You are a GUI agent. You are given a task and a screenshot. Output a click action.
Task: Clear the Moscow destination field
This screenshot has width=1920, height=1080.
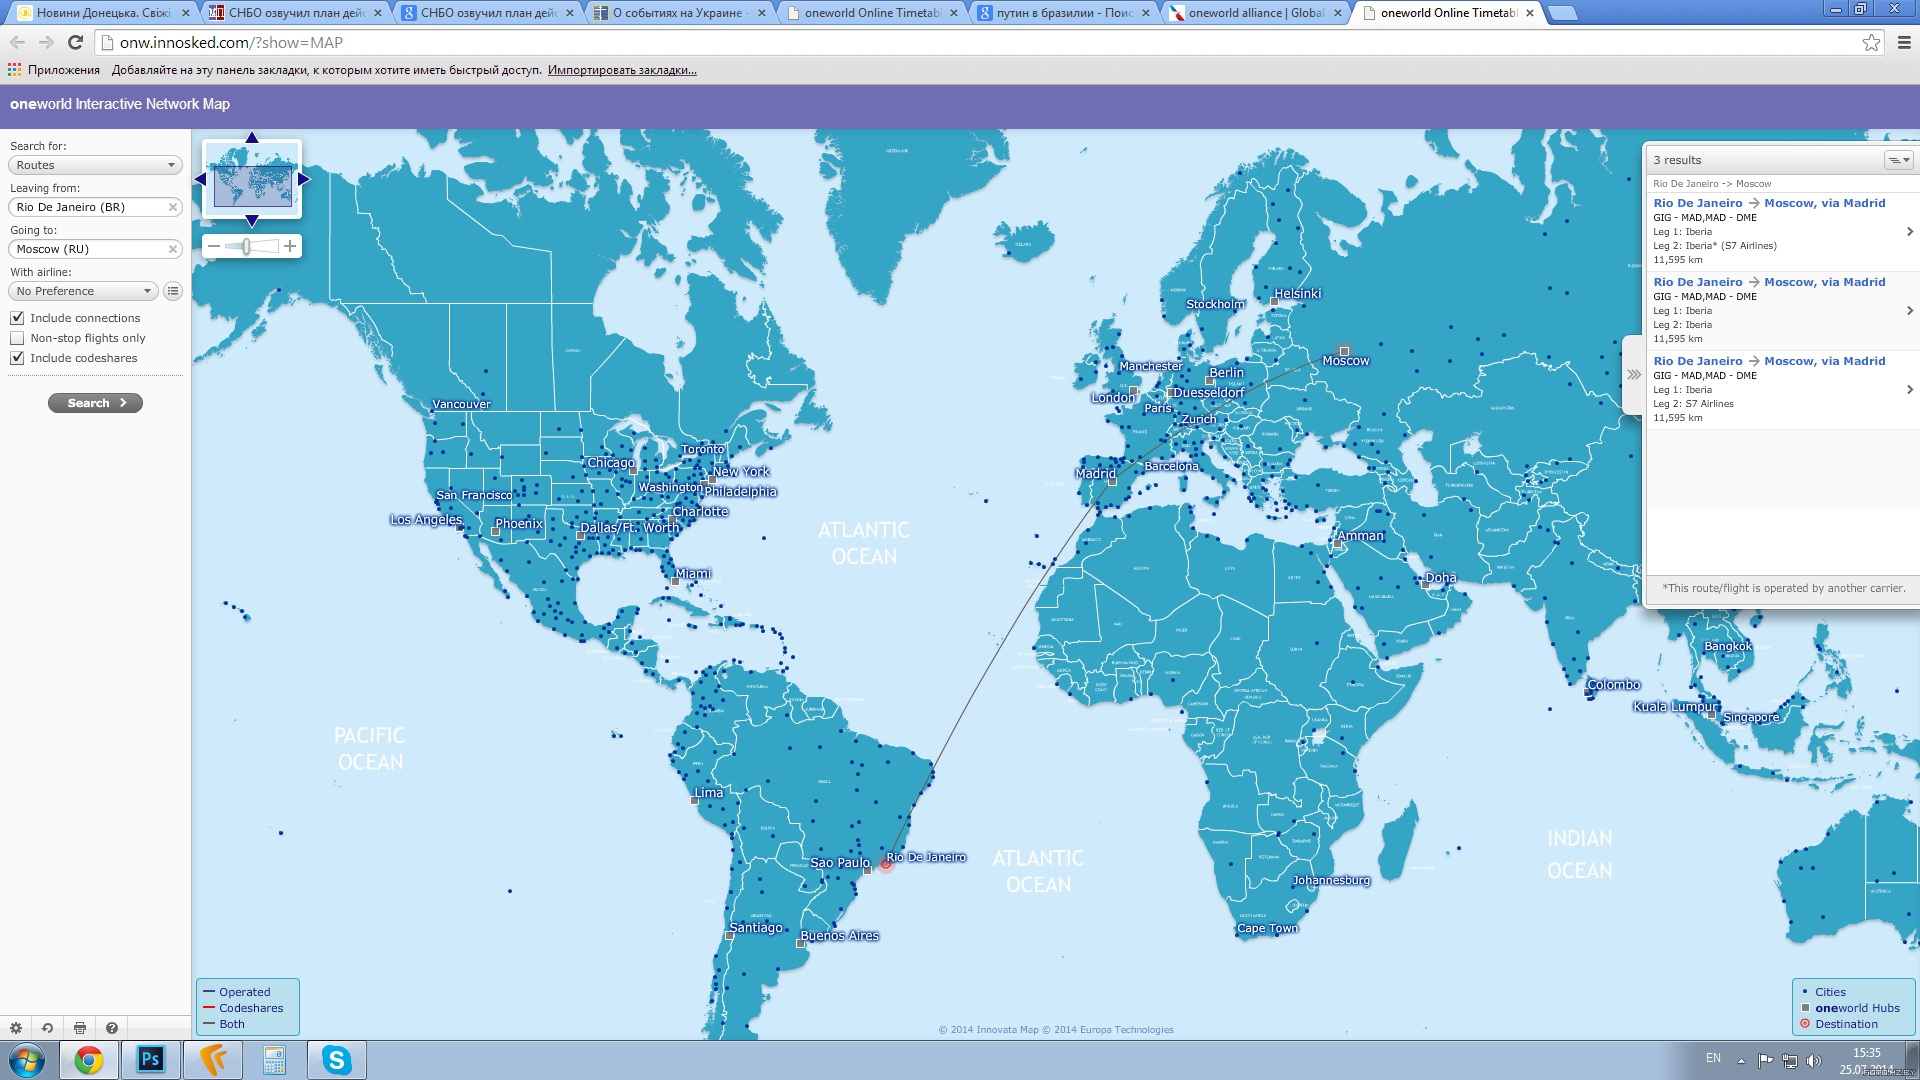[x=172, y=249]
